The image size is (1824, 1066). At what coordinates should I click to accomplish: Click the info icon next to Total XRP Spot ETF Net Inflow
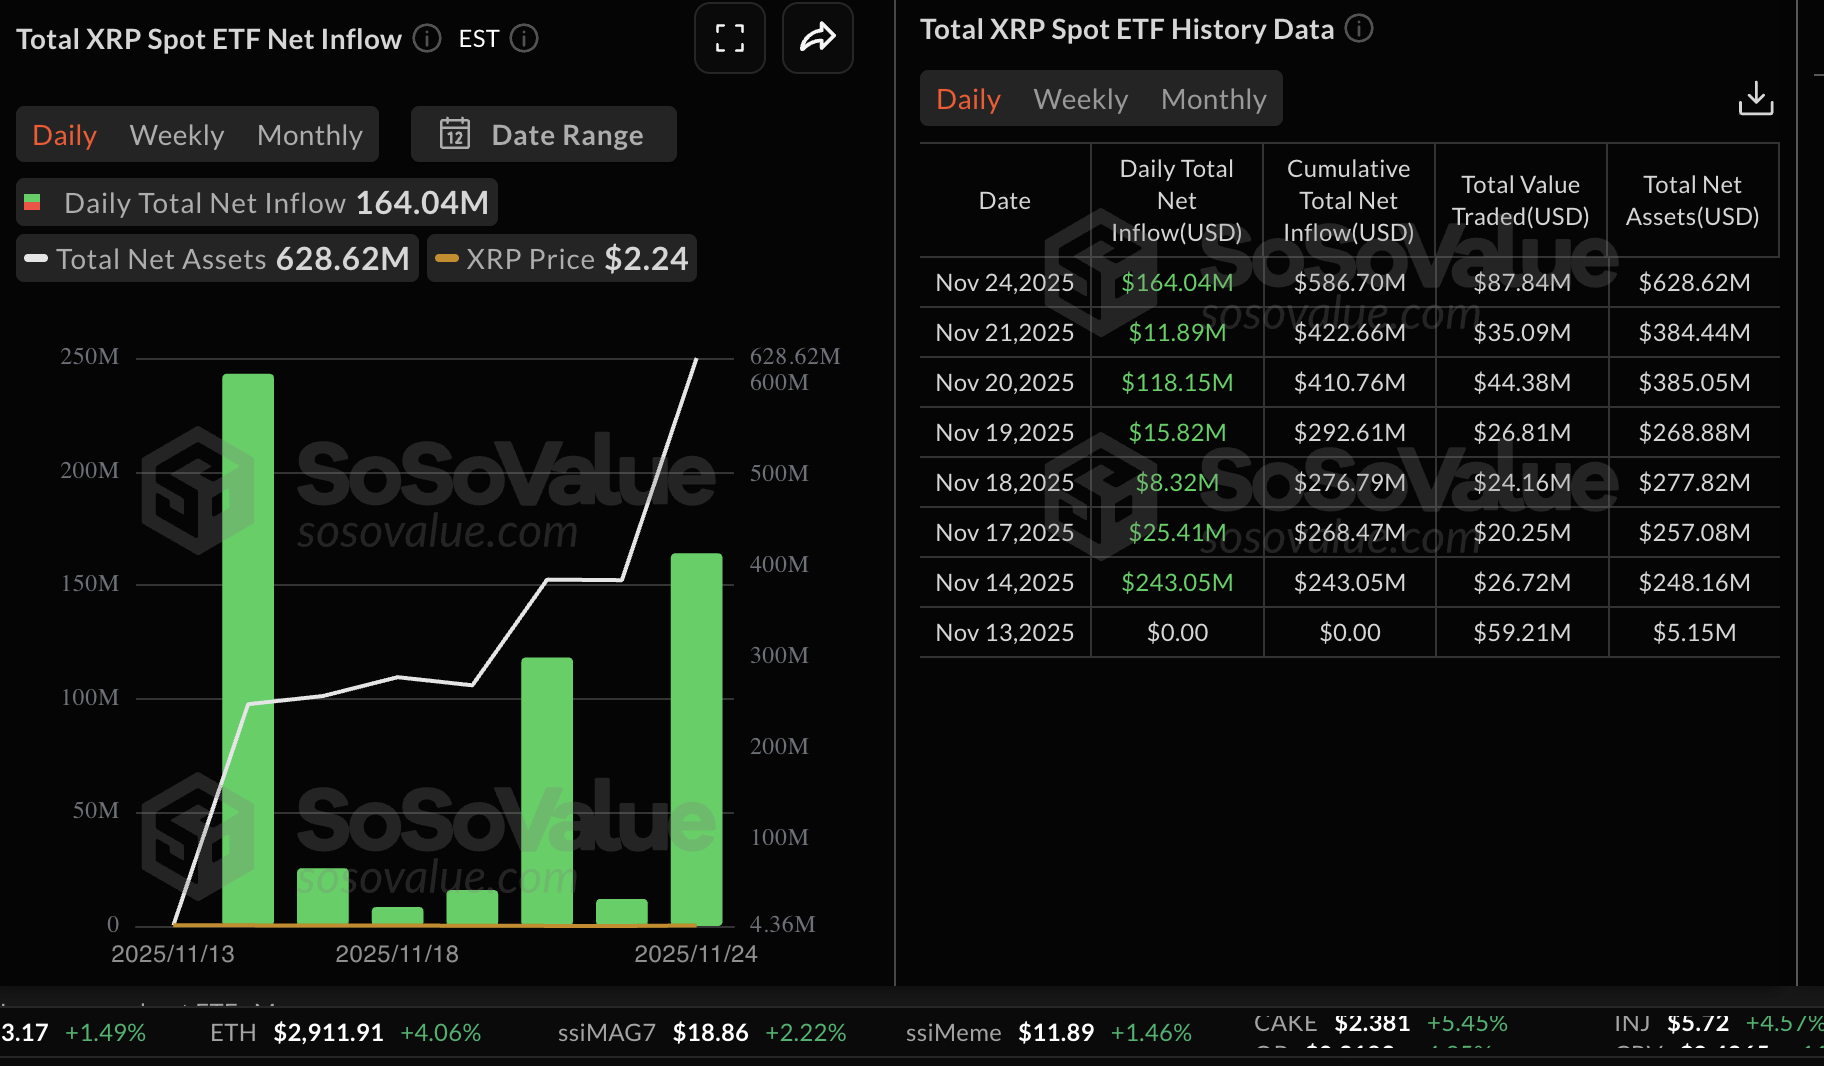[425, 38]
